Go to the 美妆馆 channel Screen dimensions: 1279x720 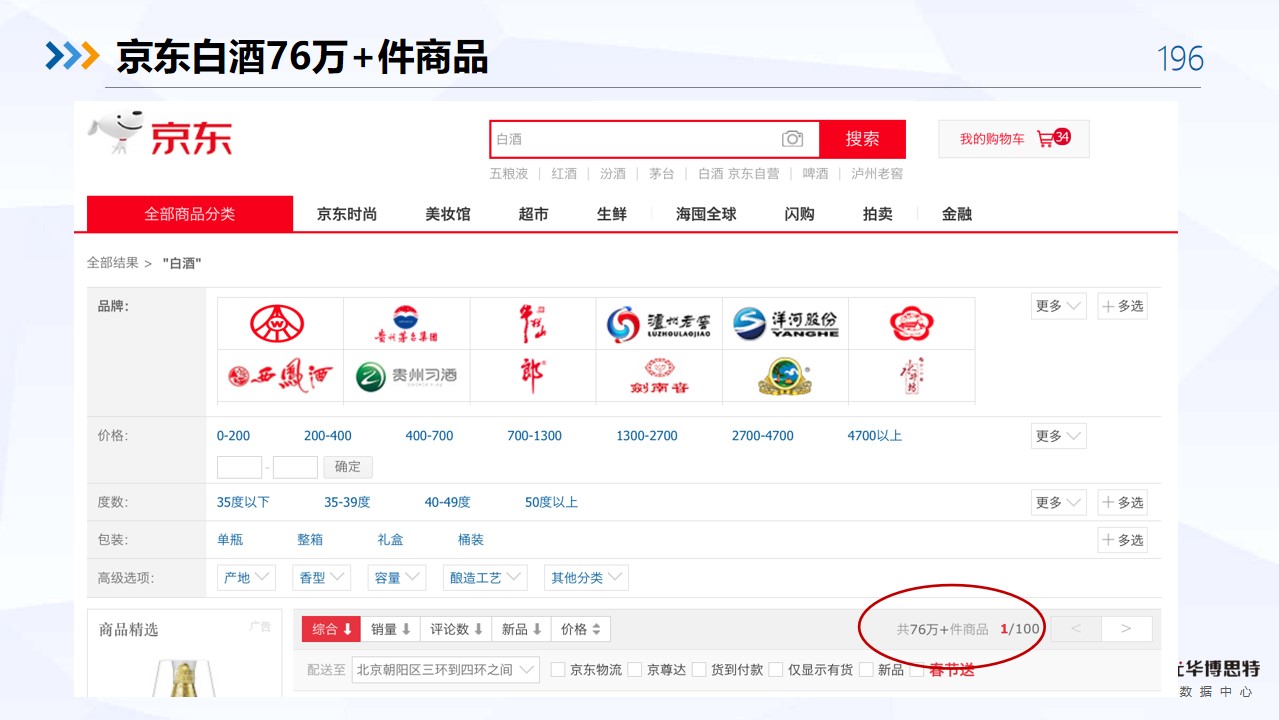[x=448, y=214]
